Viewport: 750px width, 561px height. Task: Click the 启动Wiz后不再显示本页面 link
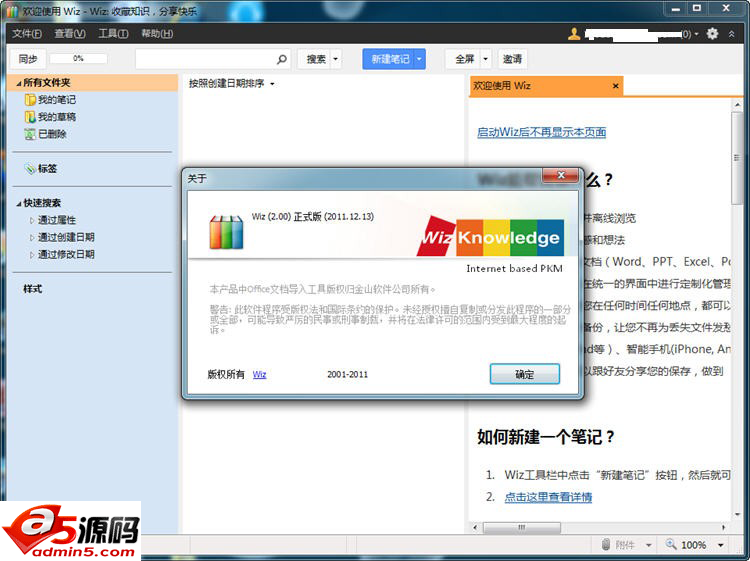coord(541,132)
